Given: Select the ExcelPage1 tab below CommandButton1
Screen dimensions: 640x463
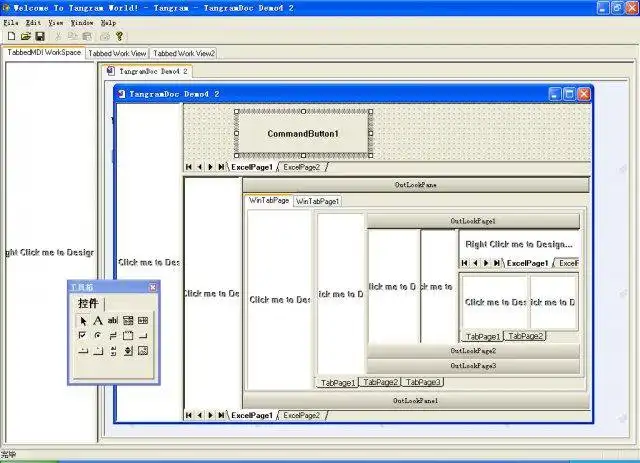Looking at the screenshot, I should coord(252,167).
